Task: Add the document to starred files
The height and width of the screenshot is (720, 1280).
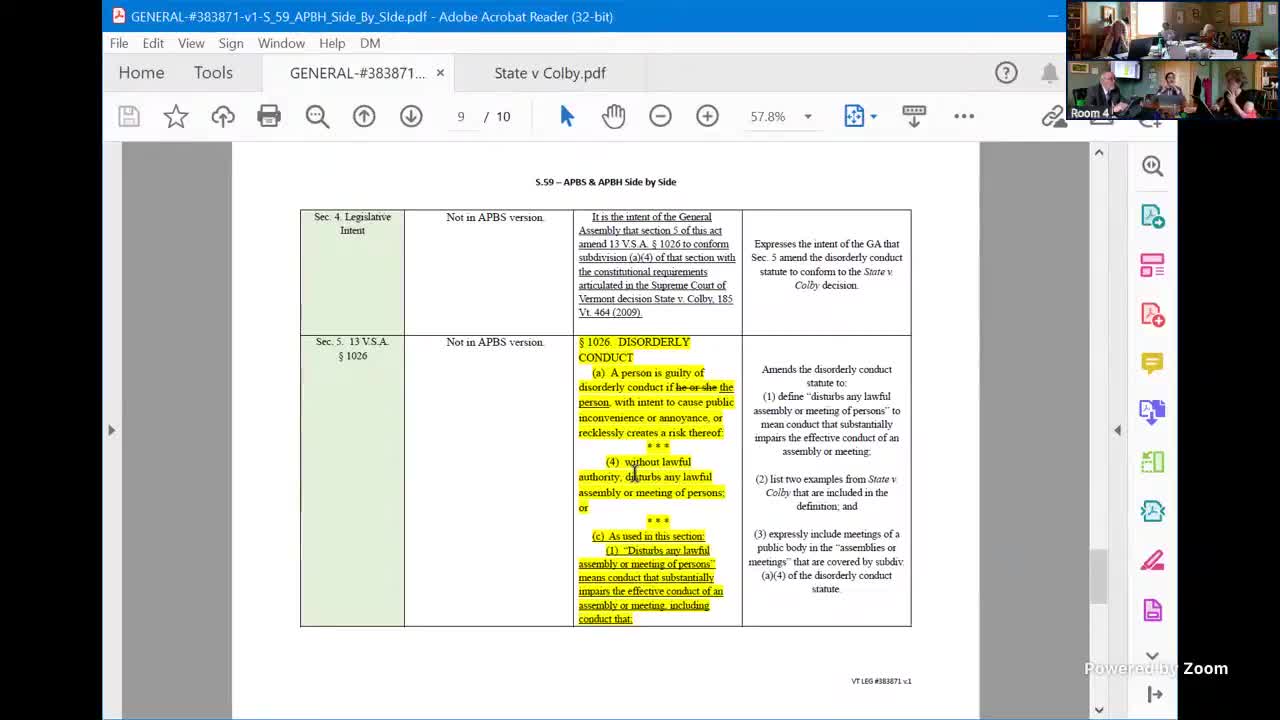Action: 176,116
